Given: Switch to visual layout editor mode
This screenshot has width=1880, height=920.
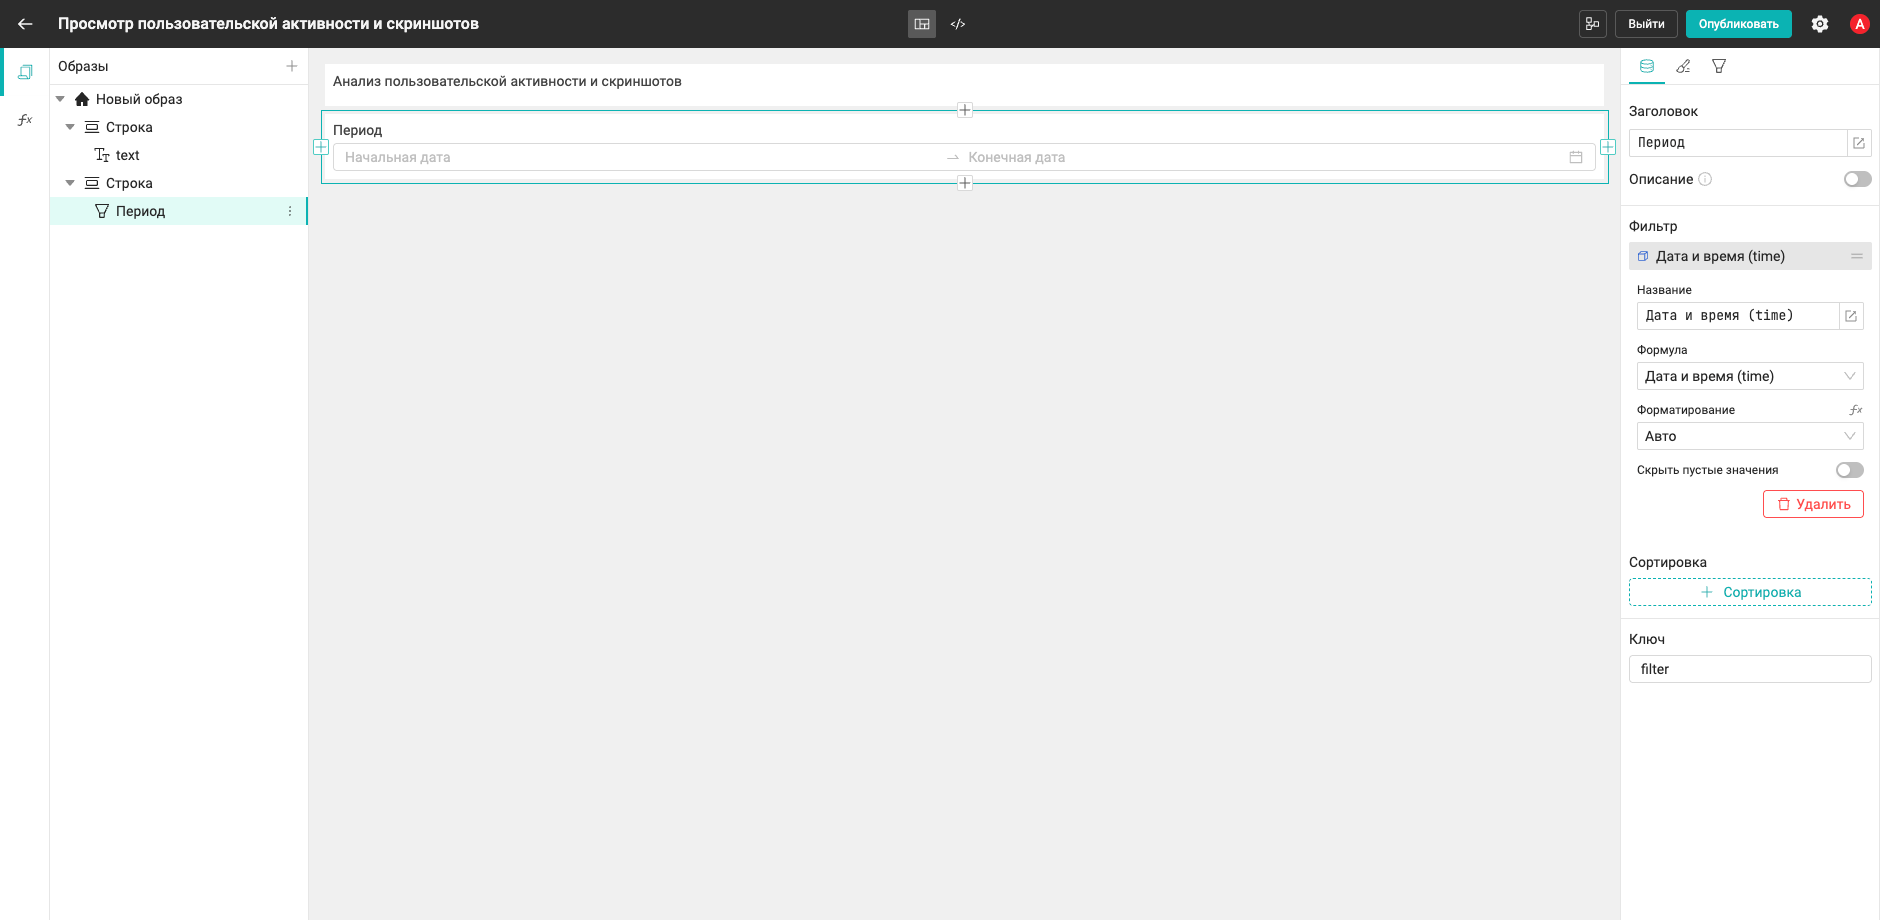Looking at the screenshot, I should click(x=922, y=24).
